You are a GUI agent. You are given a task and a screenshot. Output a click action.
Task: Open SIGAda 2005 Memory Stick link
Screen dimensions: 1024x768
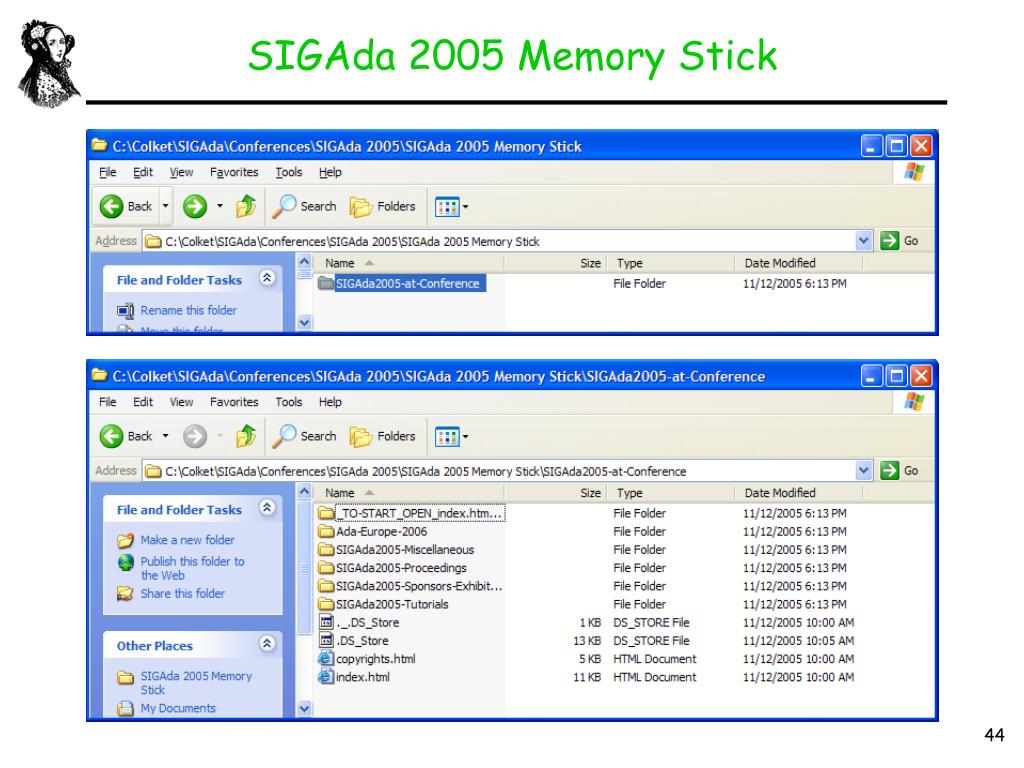[x=196, y=683]
